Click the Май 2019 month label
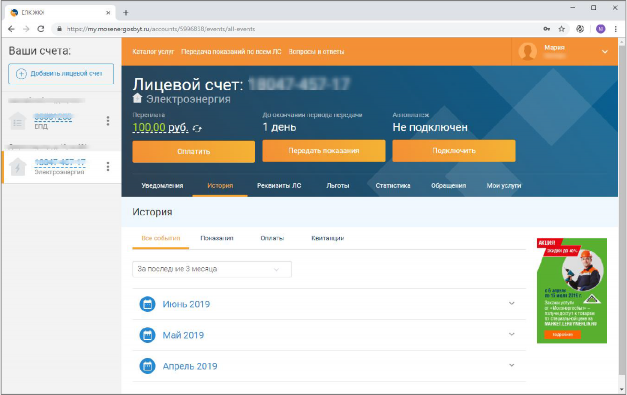This screenshot has height=395, width=627. (x=183, y=335)
